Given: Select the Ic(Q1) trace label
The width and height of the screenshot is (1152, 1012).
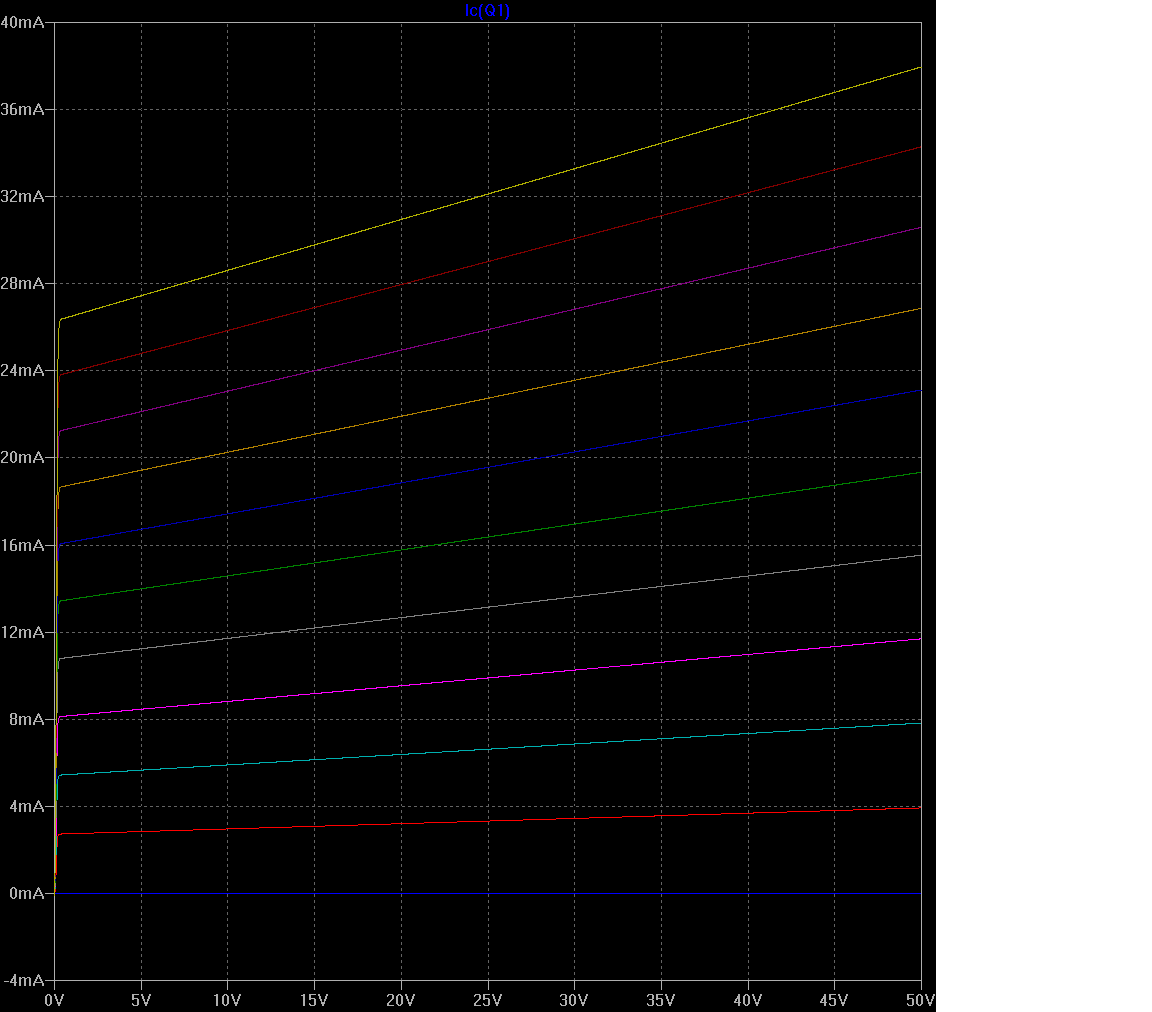Looking at the screenshot, I should click(487, 10).
